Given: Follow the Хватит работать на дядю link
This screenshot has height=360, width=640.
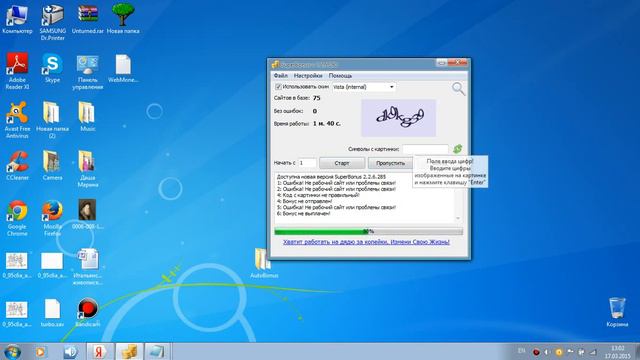Looking at the screenshot, I should [367, 242].
